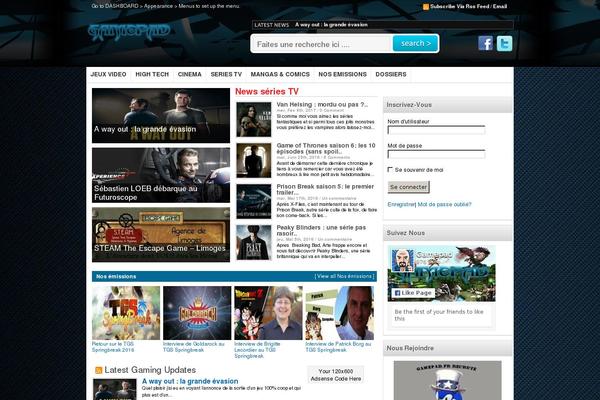Open 'A way out' title under Latest Gaming Updates

(190, 381)
